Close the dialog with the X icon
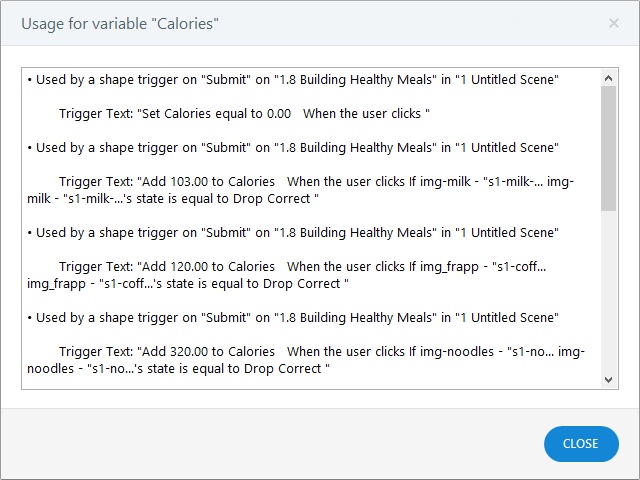Image resolution: width=640 pixels, height=480 pixels. coord(614,23)
